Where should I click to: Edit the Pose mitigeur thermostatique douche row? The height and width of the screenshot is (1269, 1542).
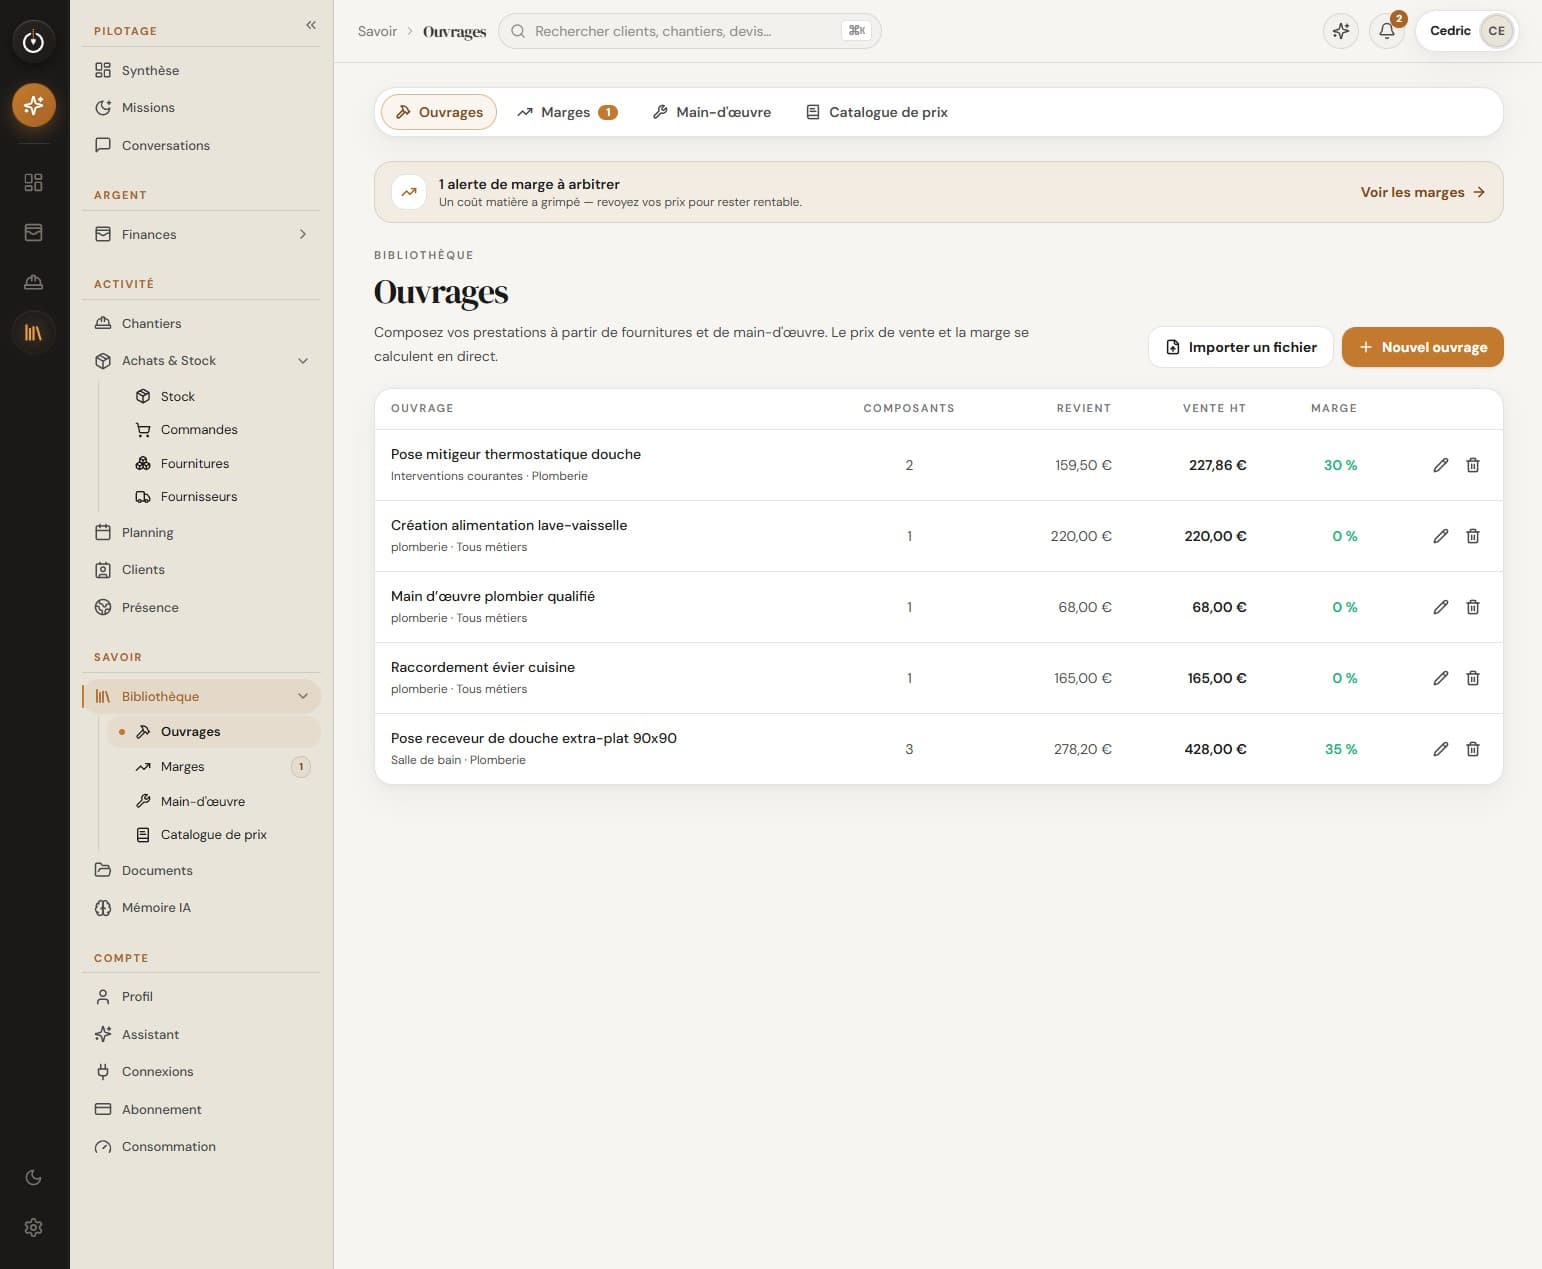[1440, 465]
